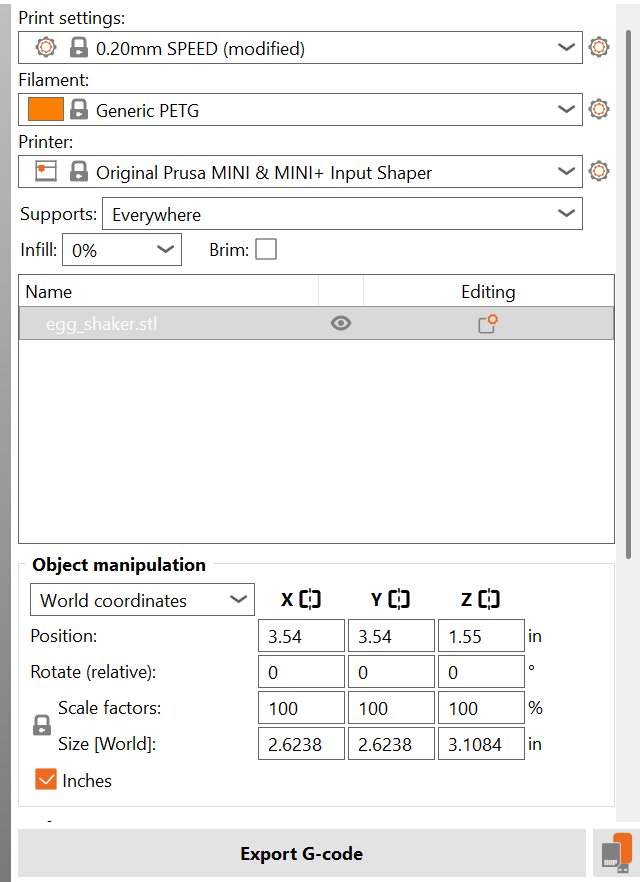Click Position X field showing 3.54
The height and width of the screenshot is (882, 640).
pos(301,636)
